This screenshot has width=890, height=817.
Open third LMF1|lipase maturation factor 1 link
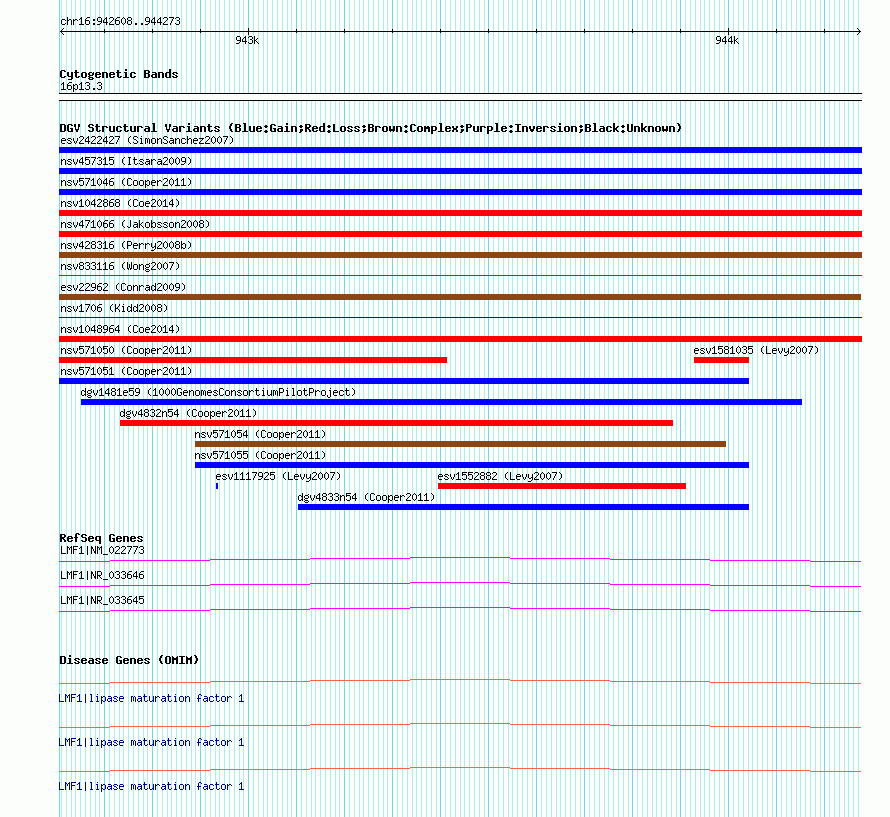coord(152,786)
